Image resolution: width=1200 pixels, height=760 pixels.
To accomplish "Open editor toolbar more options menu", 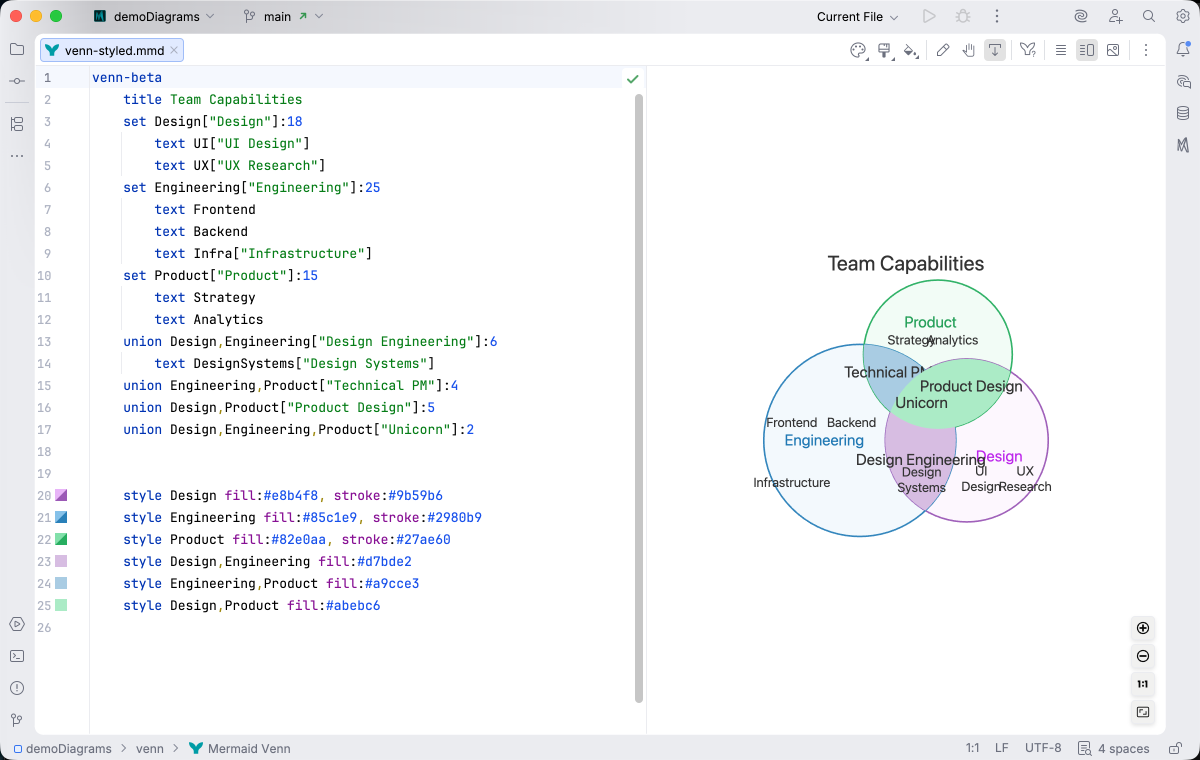I will [x=1146, y=50].
